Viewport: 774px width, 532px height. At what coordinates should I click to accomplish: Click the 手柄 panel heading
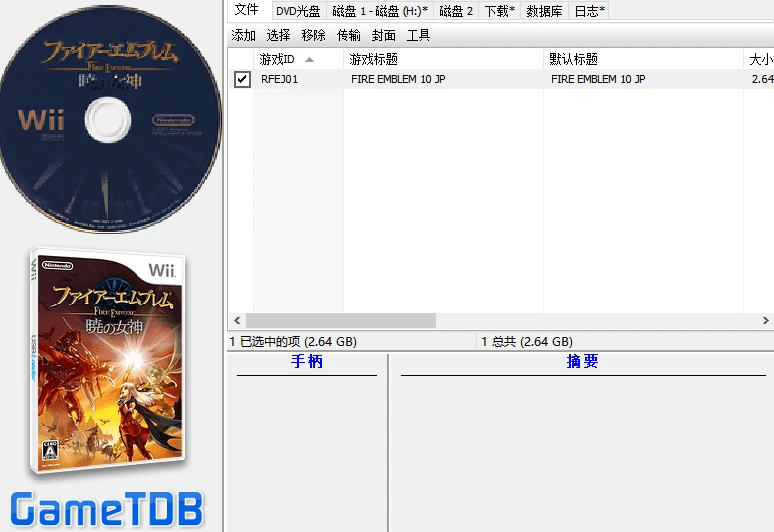307,361
